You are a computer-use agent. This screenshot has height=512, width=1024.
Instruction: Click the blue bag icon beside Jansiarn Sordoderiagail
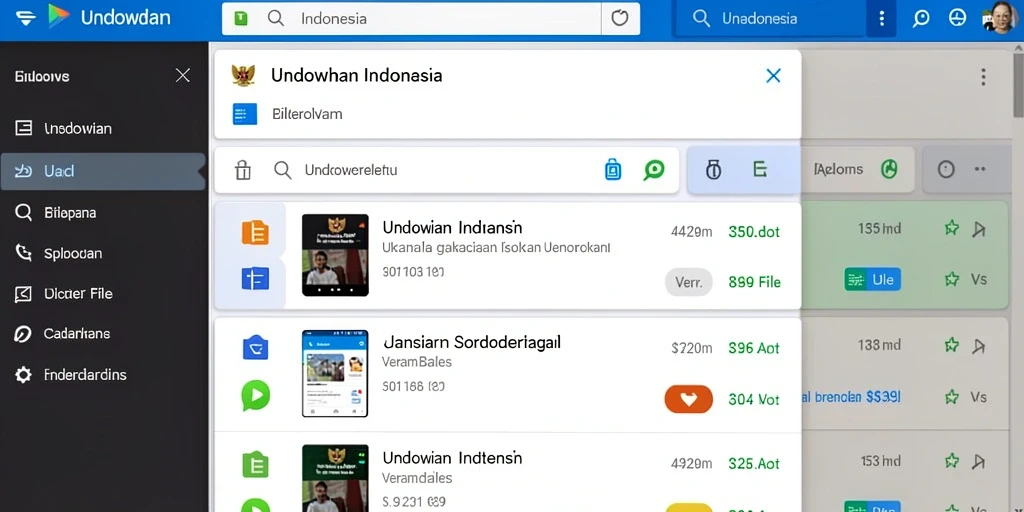255,347
